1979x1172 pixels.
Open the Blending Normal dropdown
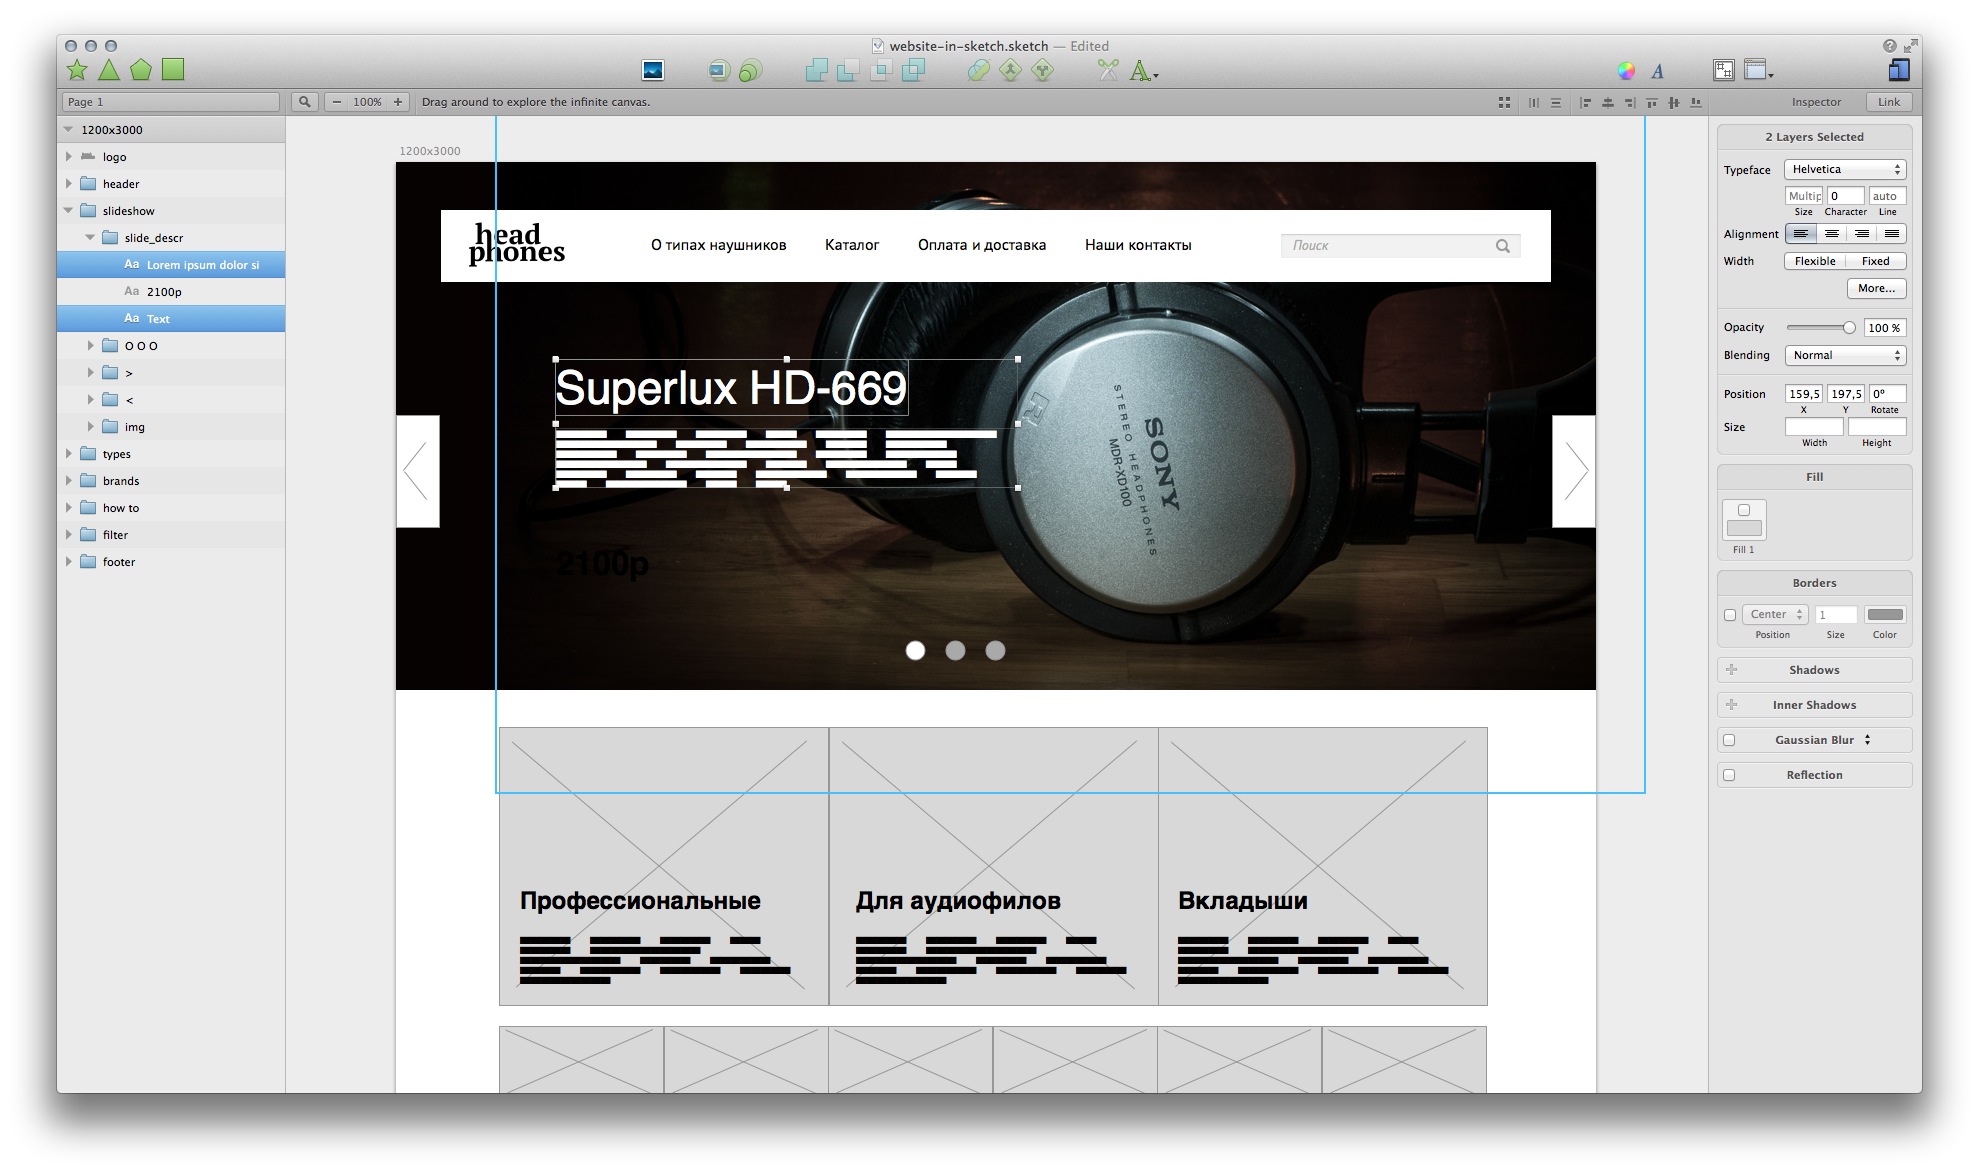click(1845, 355)
